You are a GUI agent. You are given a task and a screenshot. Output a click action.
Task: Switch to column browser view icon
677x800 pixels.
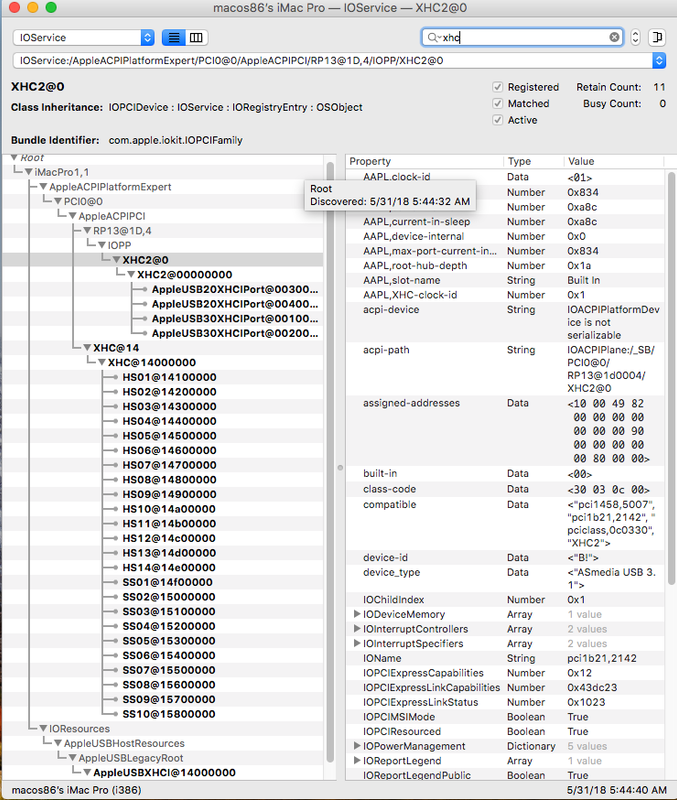pos(196,37)
